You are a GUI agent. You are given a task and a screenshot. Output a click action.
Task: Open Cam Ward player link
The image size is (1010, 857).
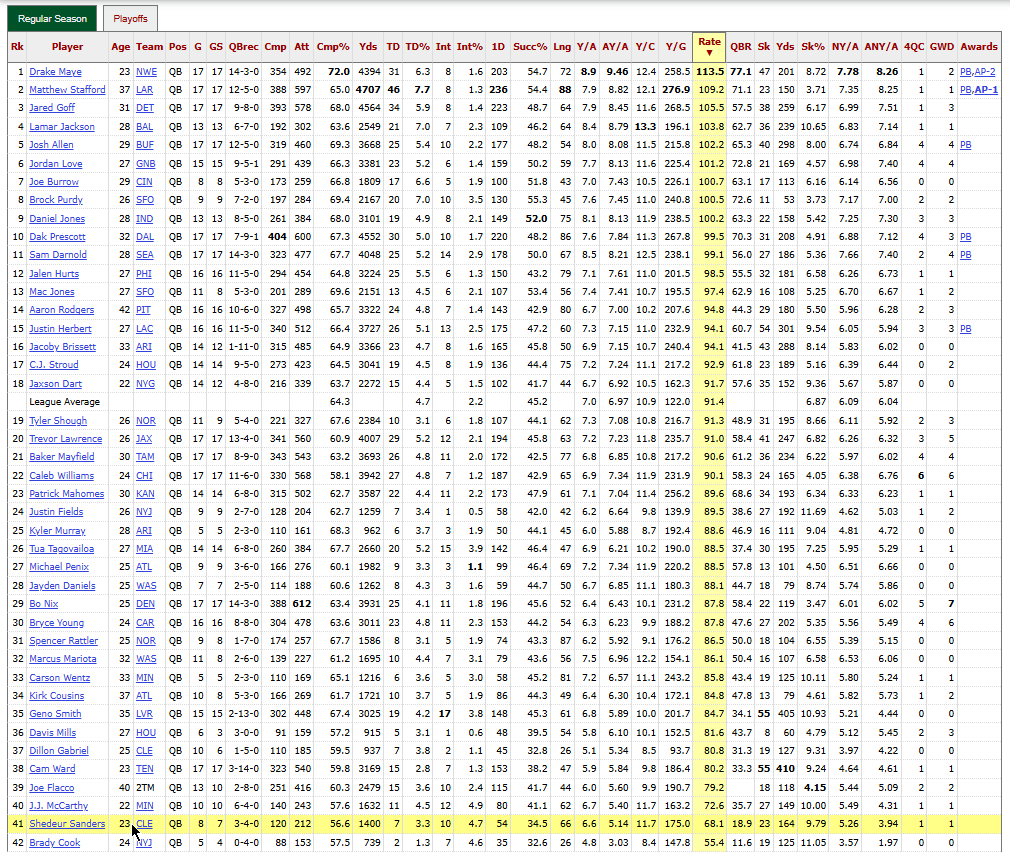[x=52, y=769]
